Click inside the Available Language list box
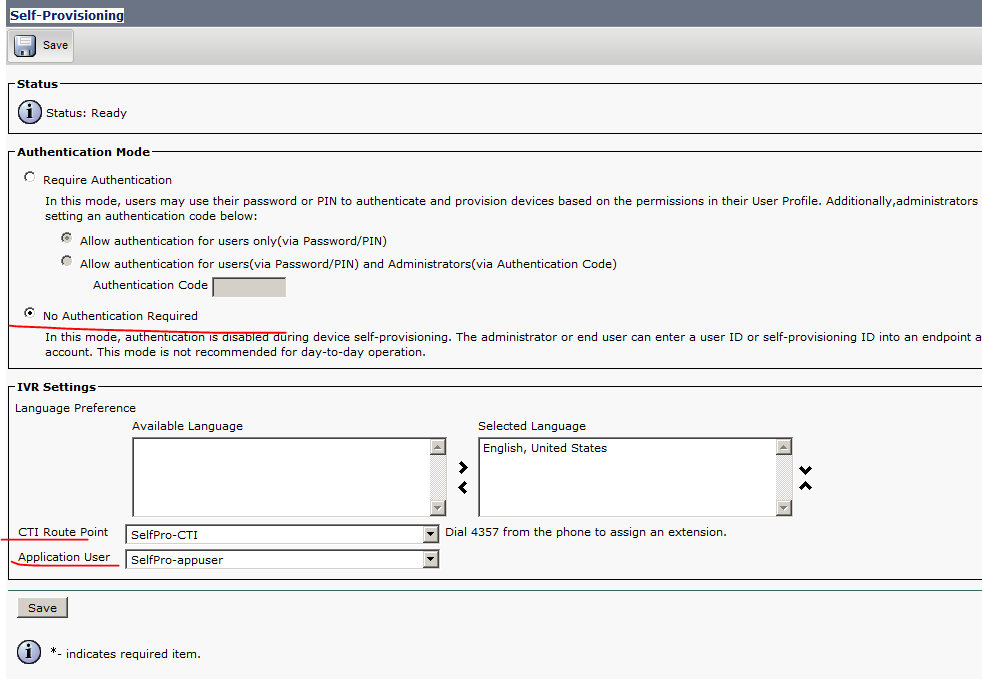Screen dimensions: 982x679 click(282, 477)
